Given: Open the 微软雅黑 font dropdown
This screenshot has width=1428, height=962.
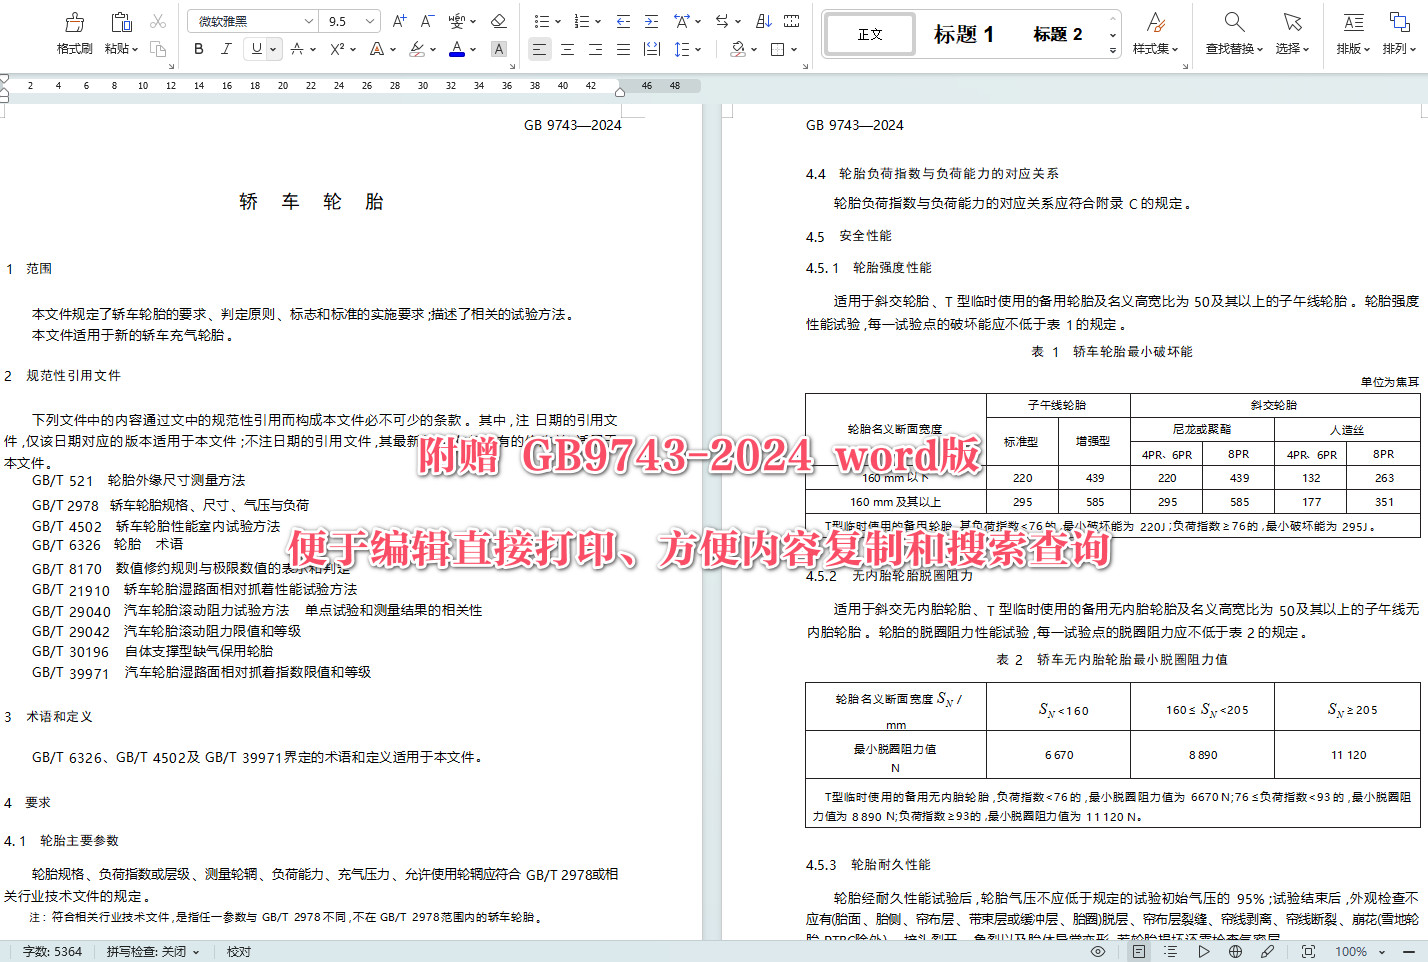Looking at the screenshot, I should tap(308, 20).
